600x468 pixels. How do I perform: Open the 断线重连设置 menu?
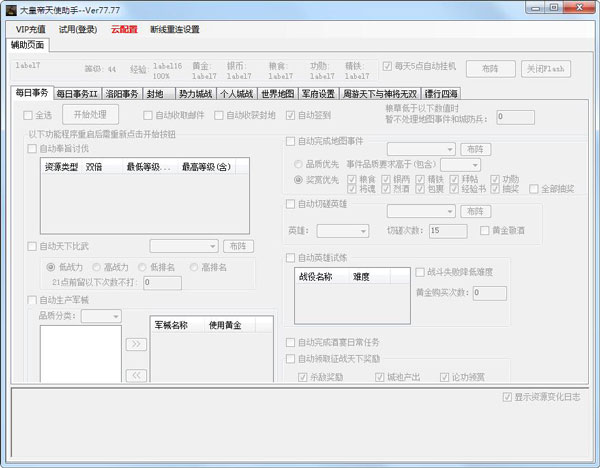coord(174,29)
